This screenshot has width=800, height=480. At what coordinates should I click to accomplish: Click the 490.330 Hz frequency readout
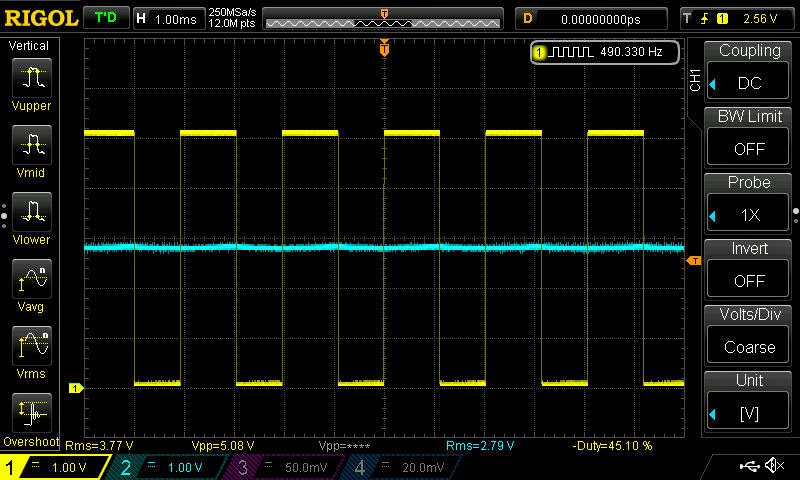point(631,52)
